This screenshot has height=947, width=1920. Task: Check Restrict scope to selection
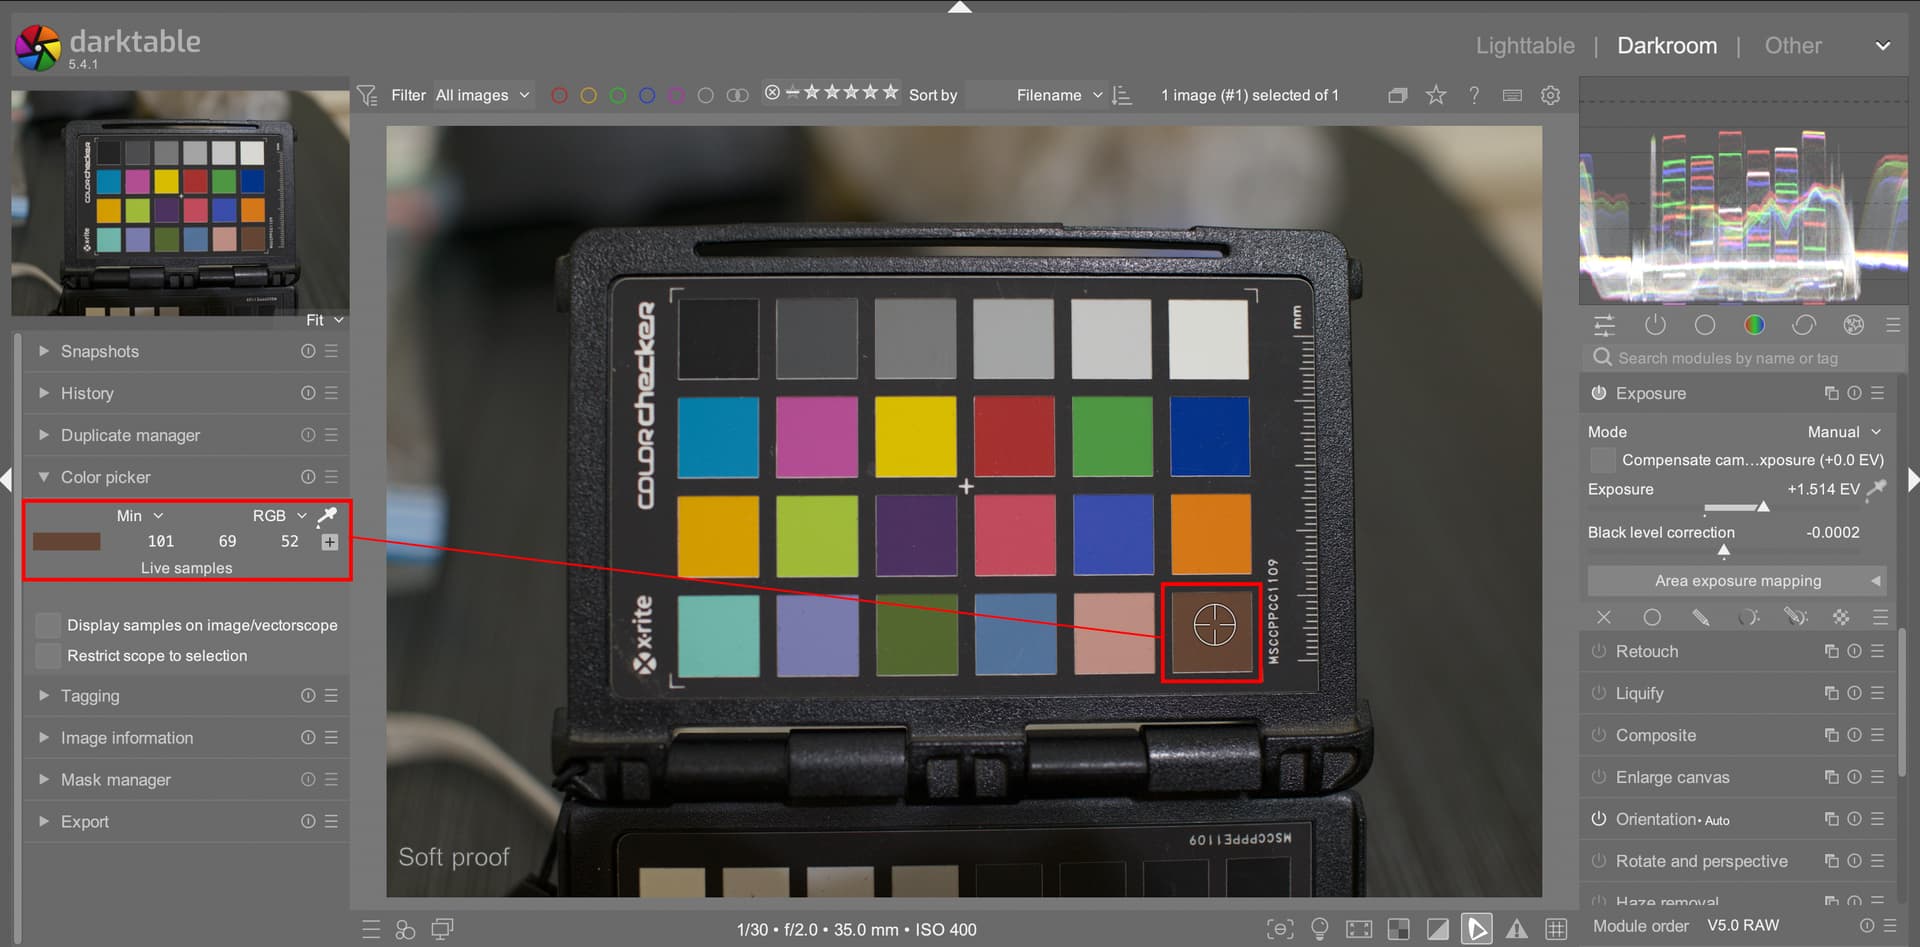48,656
